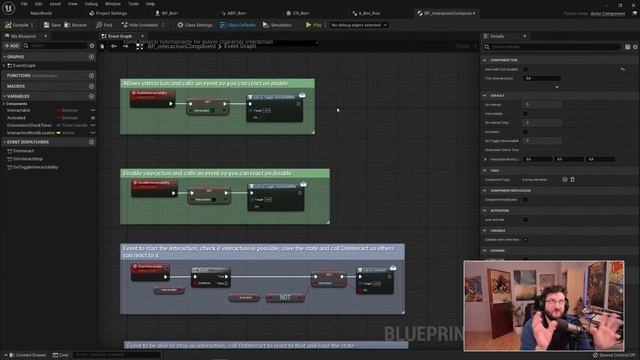Open the Find tool in toolbar
Screen dimensions: 640x360
(104, 25)
